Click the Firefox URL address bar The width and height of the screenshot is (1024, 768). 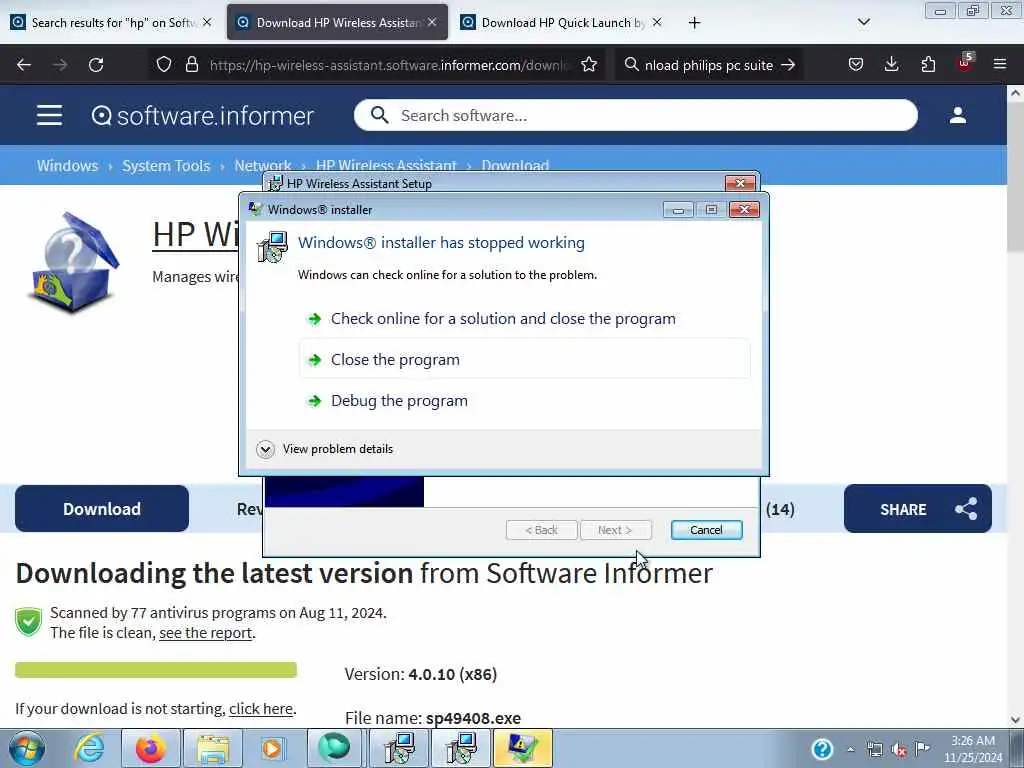click(x=391, y=65)
